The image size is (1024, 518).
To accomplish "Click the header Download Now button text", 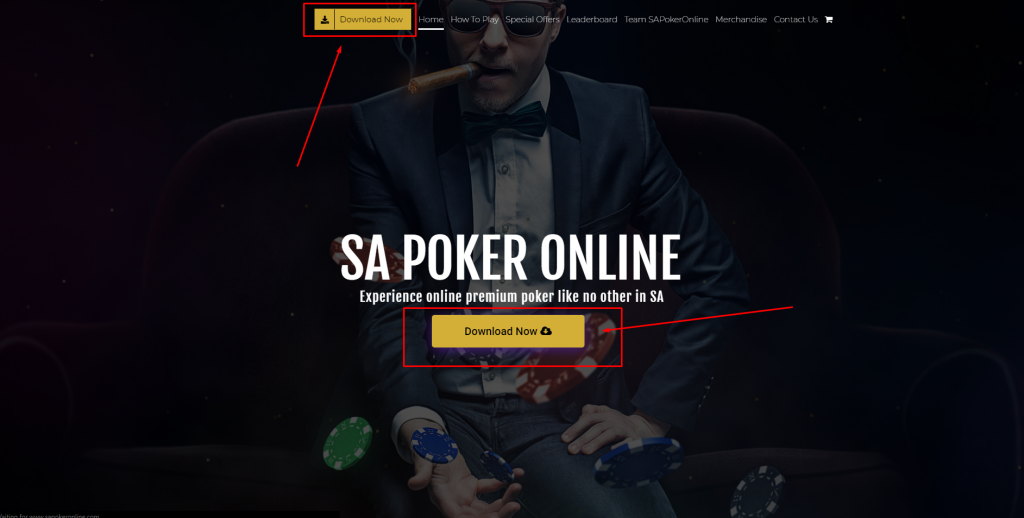I will (x=371, y=20).
